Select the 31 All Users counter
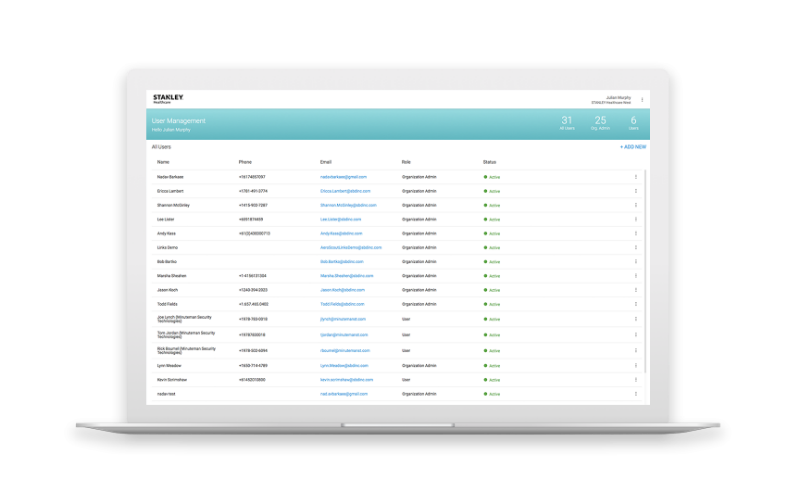800x504 pixels. pos(567,123)
